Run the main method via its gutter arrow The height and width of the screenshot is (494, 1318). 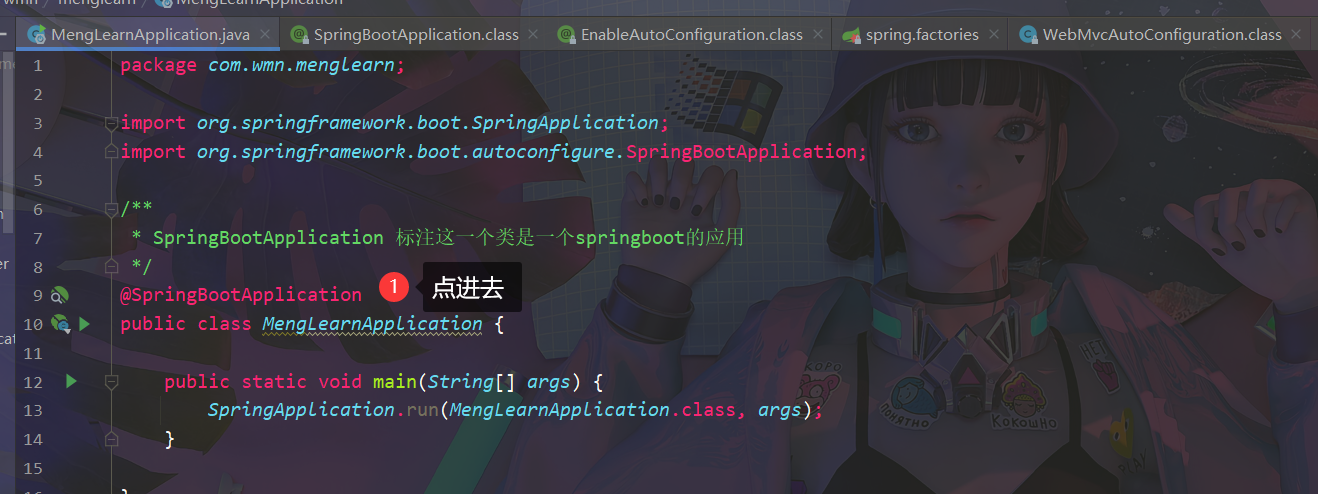(71, 381)
